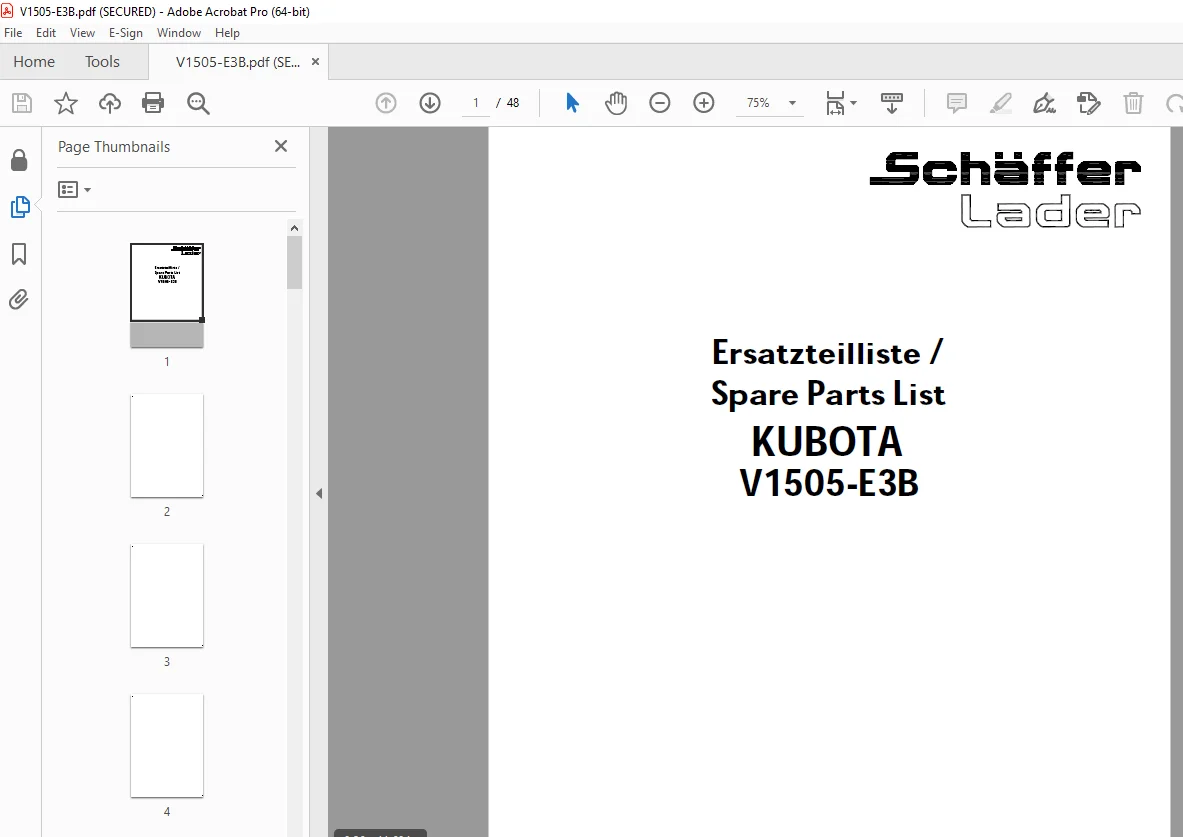
Task: Open thumbnail options dropdown menu
Action: [x=75, y=189]
